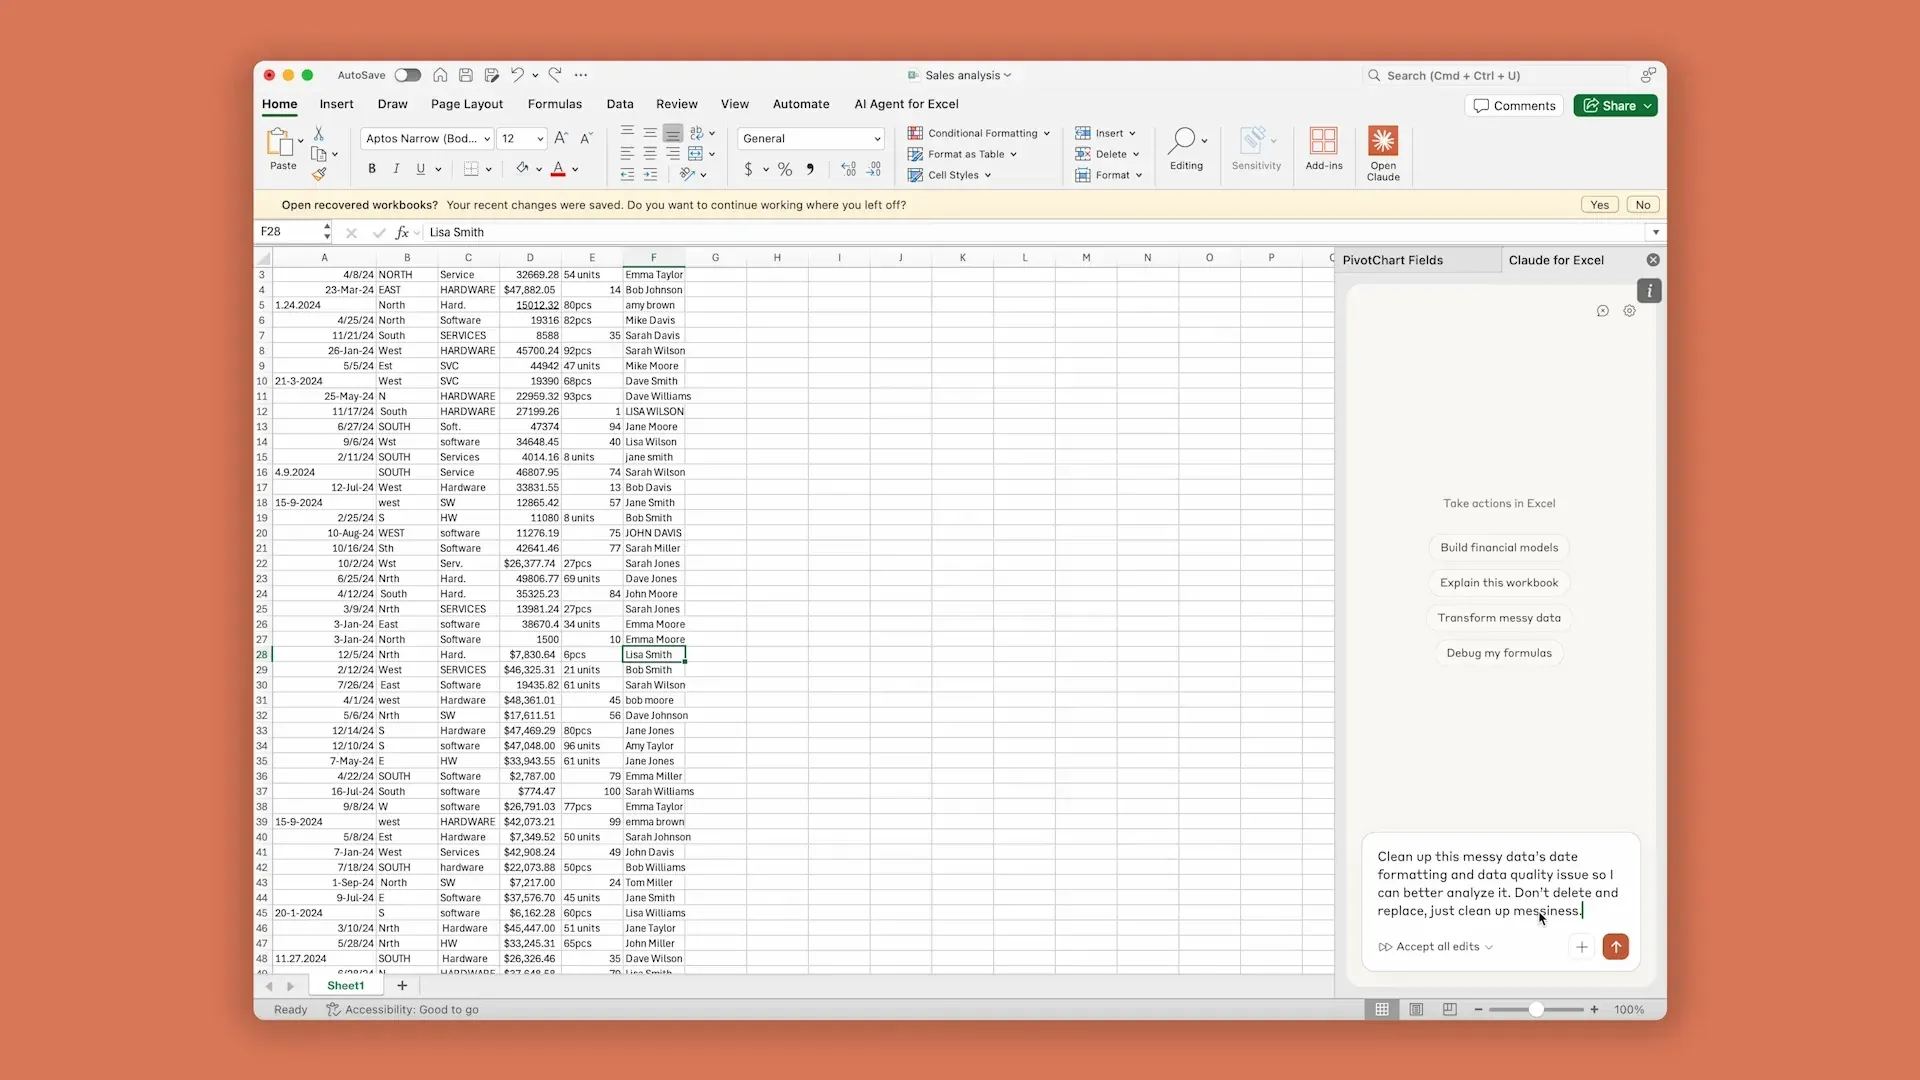Click Yes on recovered workbooks banner

pyautogui.click(x=1599, y=205)
